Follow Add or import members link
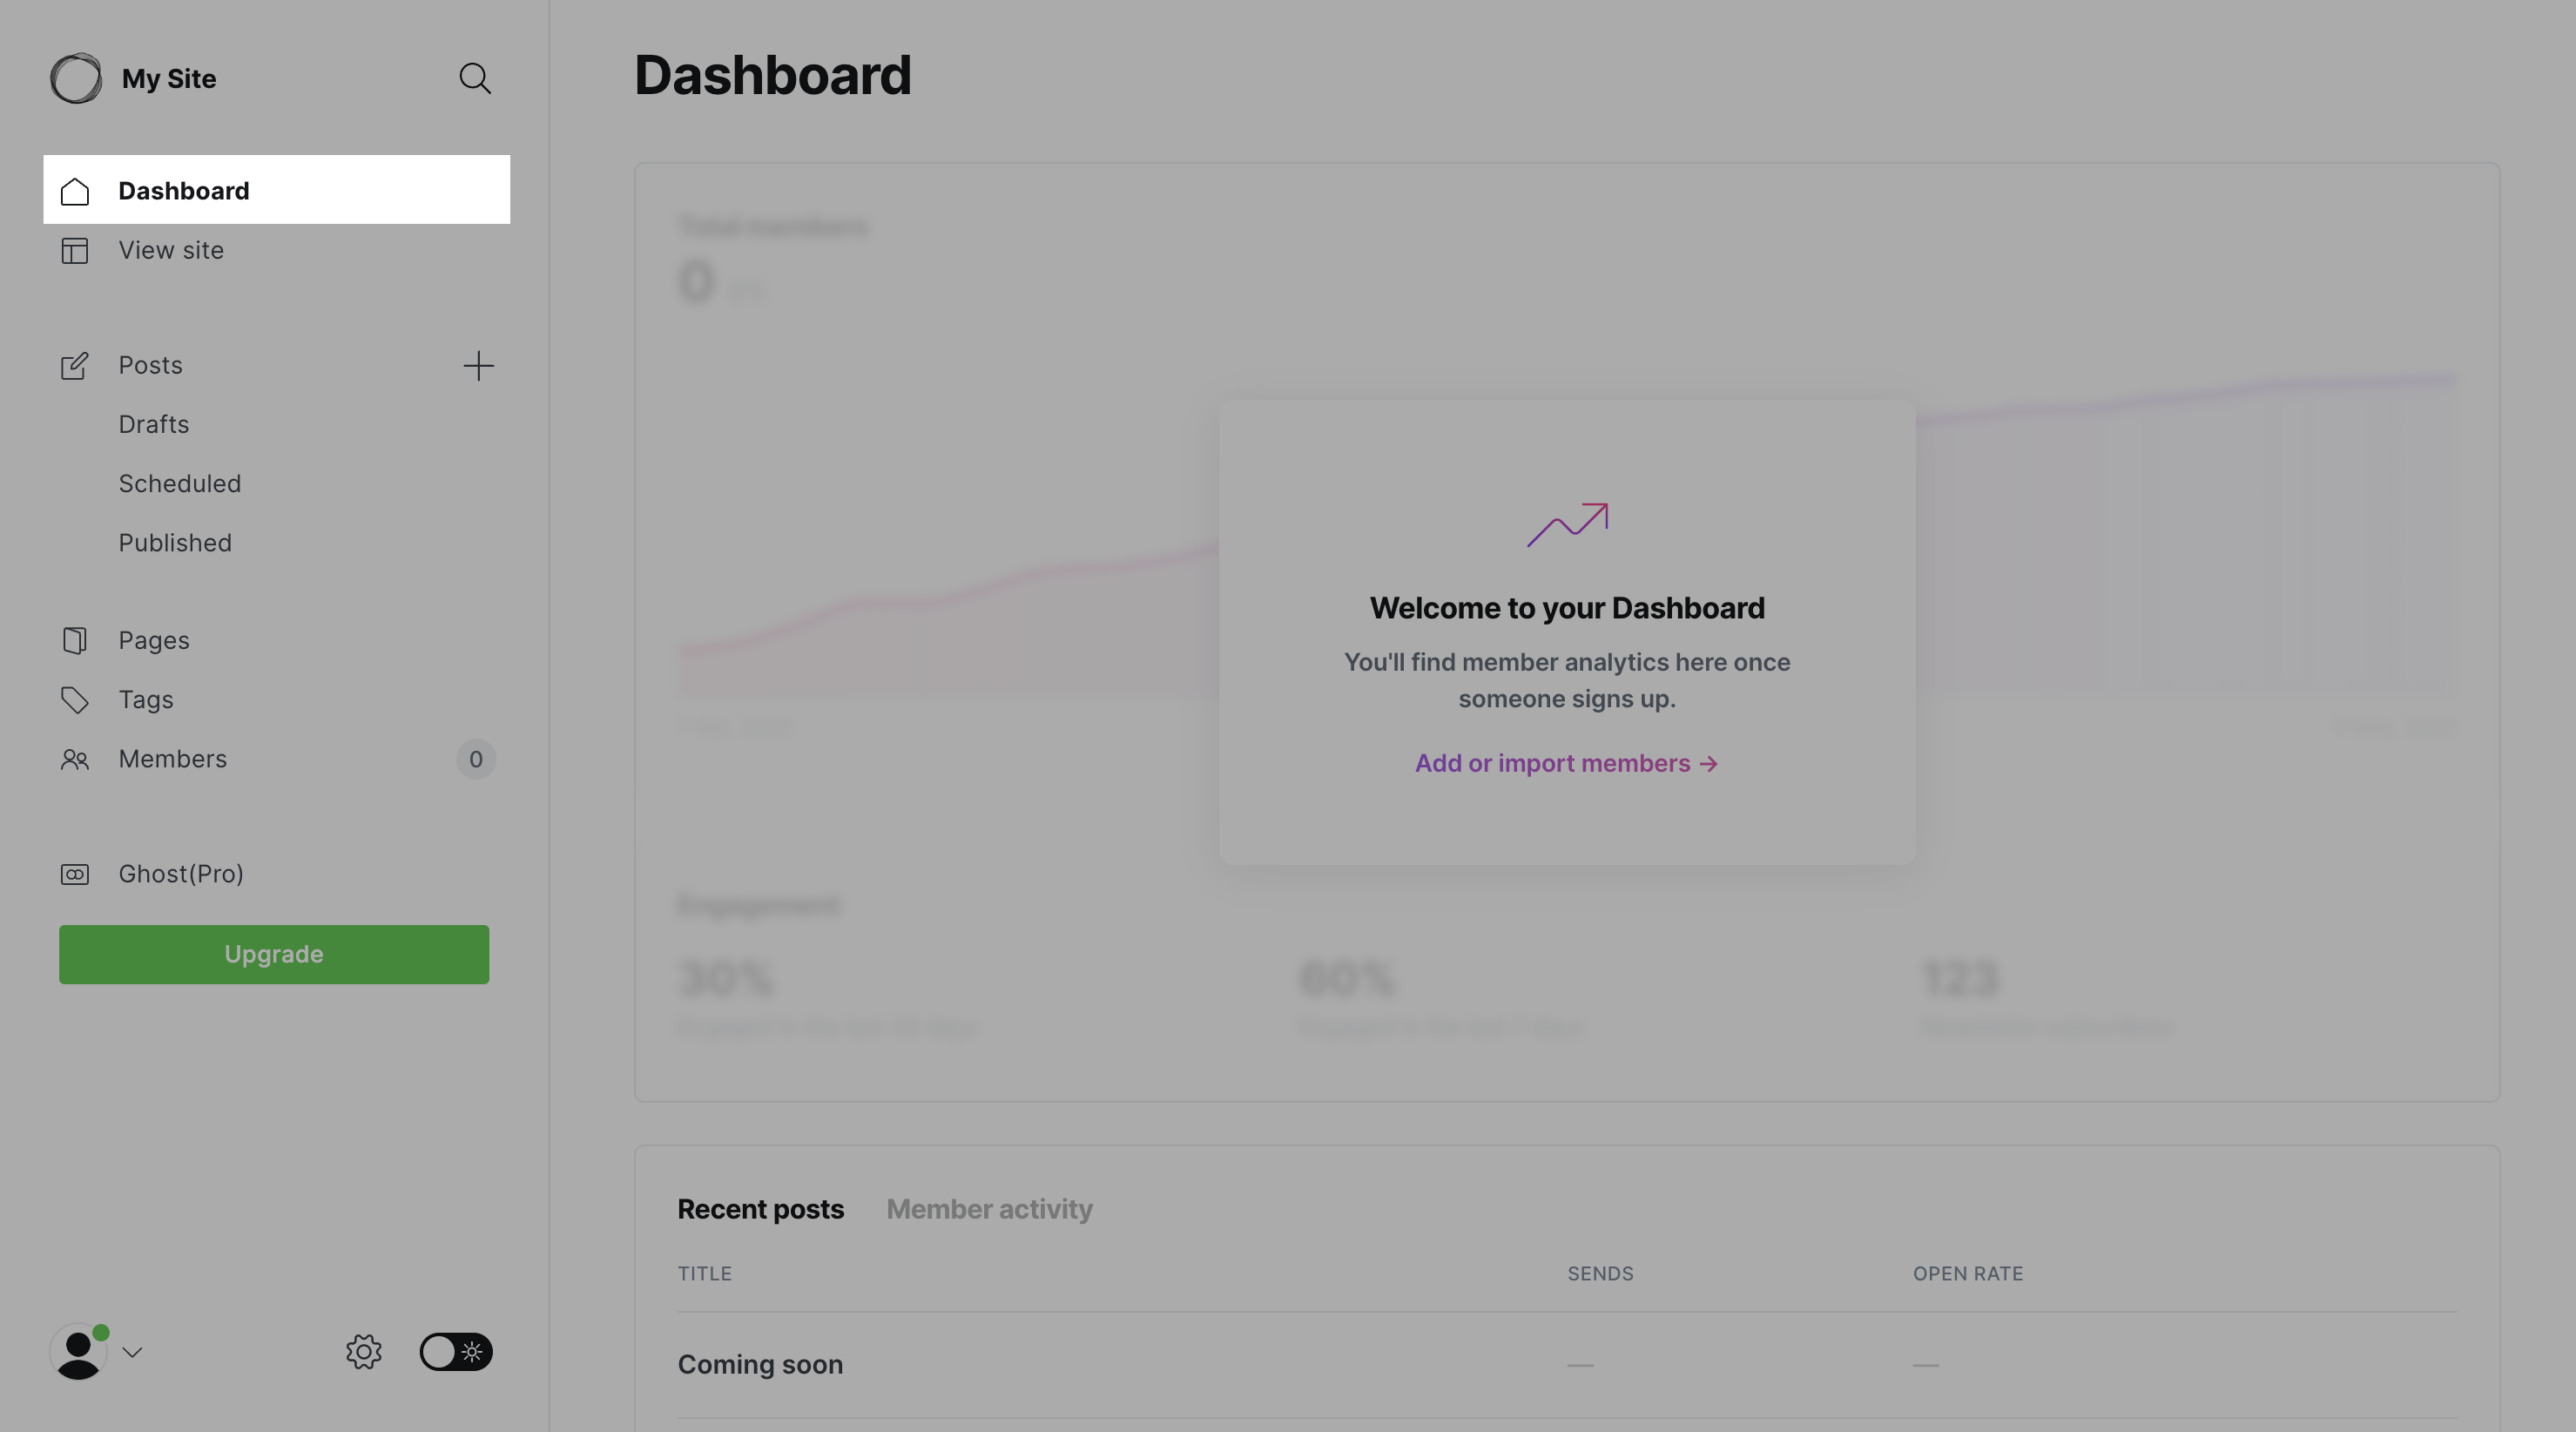 click(1566, 763)
